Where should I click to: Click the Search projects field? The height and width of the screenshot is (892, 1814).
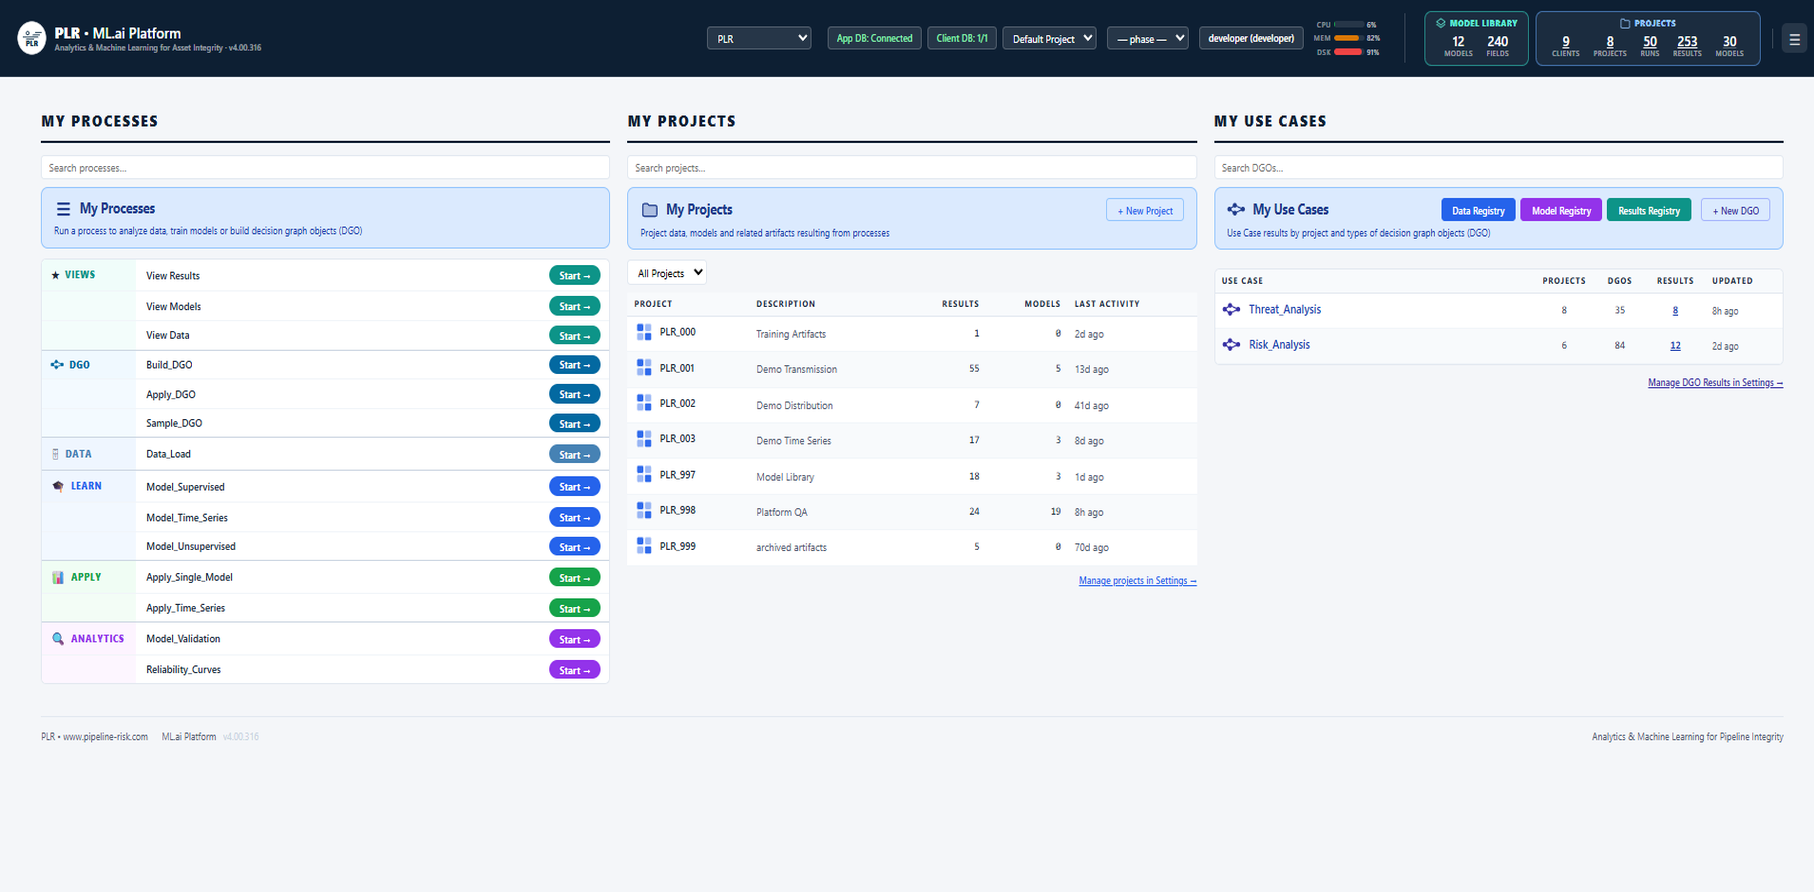click(x=912, y=167)
